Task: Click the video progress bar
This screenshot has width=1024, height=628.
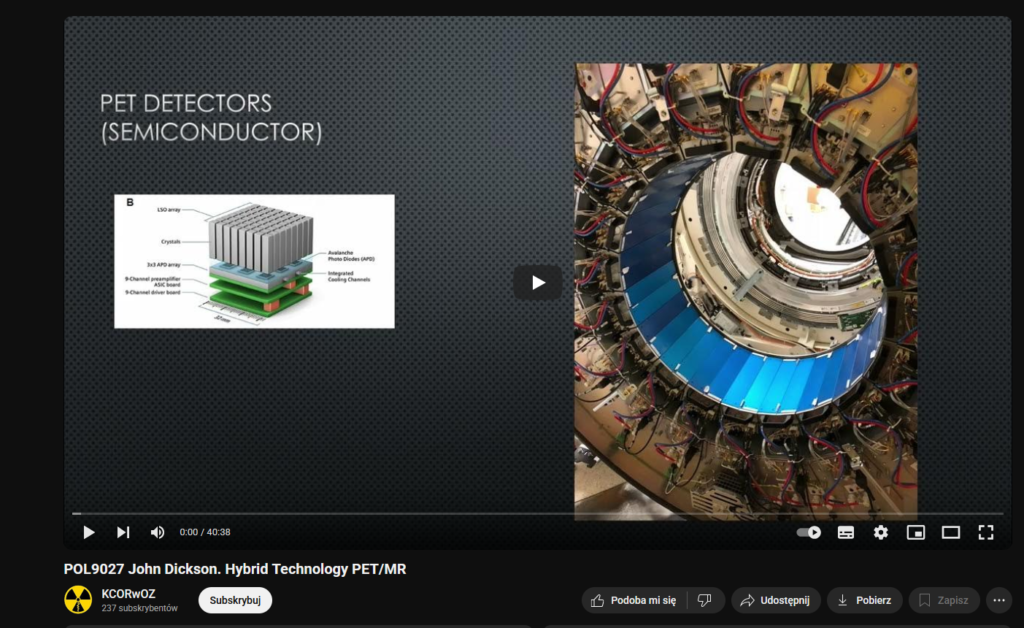Action: [x=537, y=514]
